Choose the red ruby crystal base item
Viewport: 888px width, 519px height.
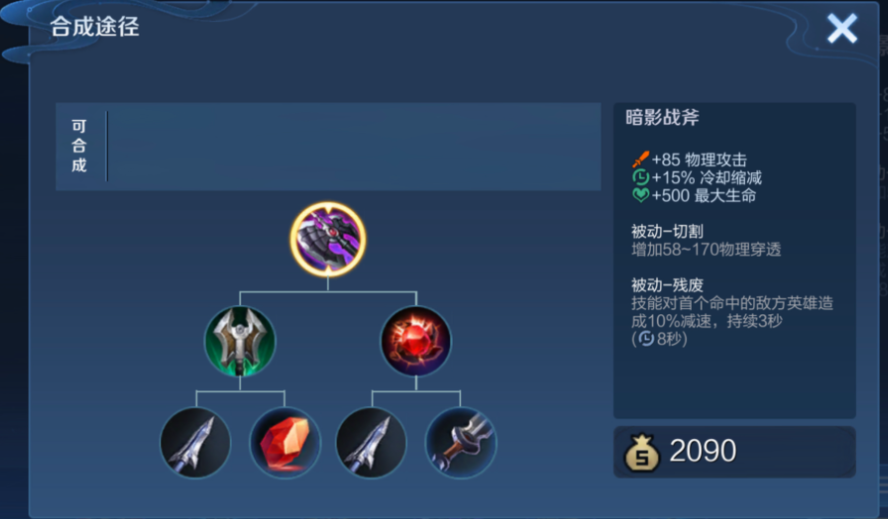(x=284, y=443)
